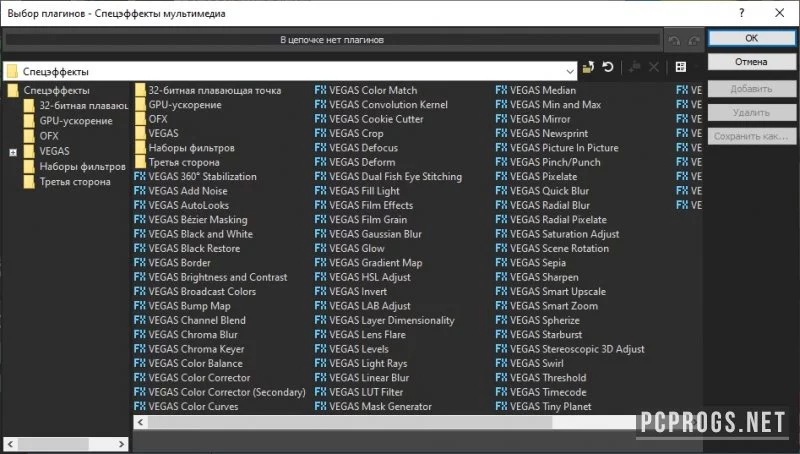Choose VEGAS Bézier Masking effect

point(191,219)
